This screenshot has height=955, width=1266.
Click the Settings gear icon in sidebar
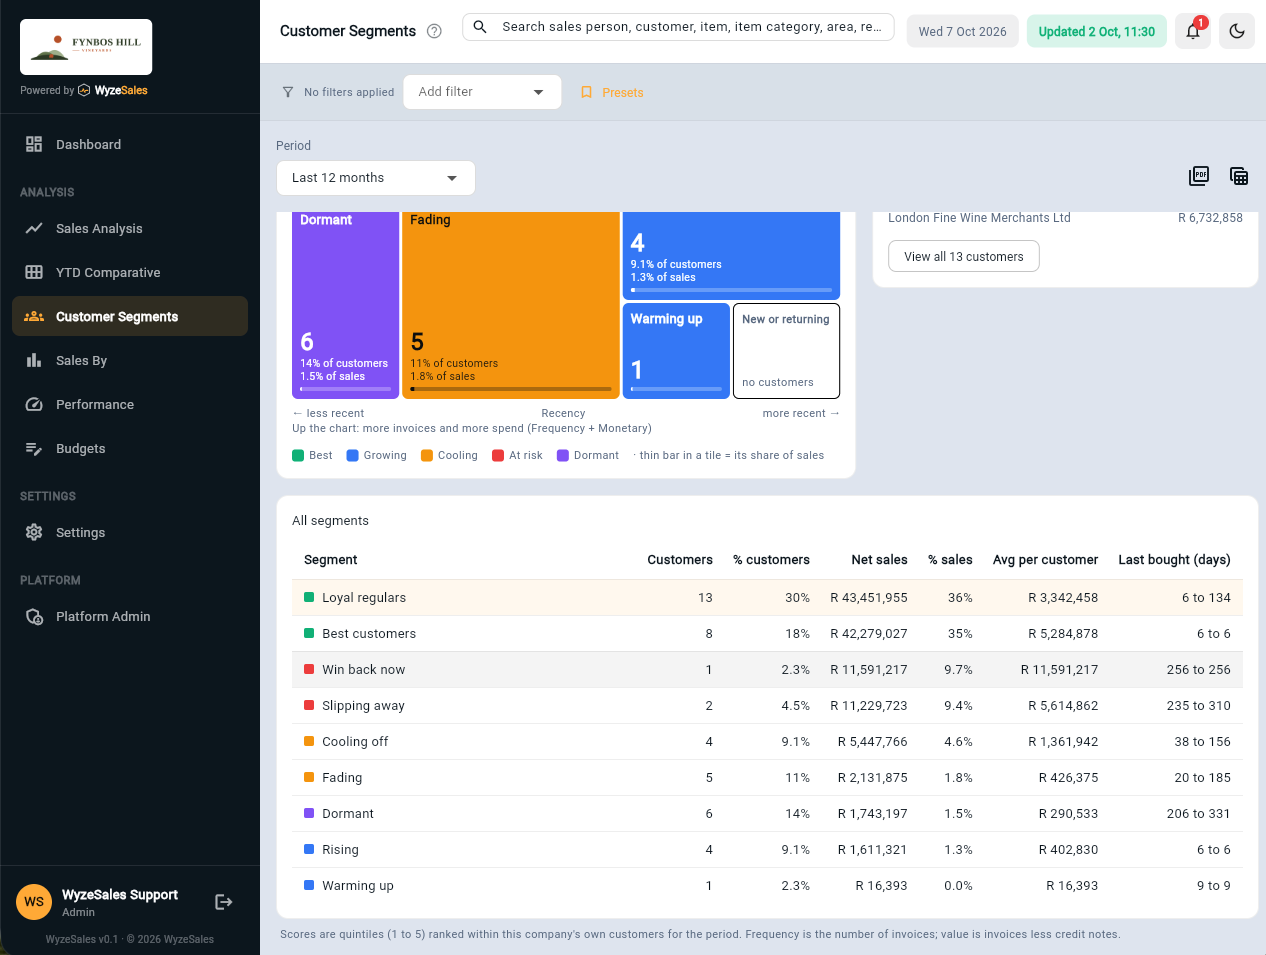tap(34, 532)
